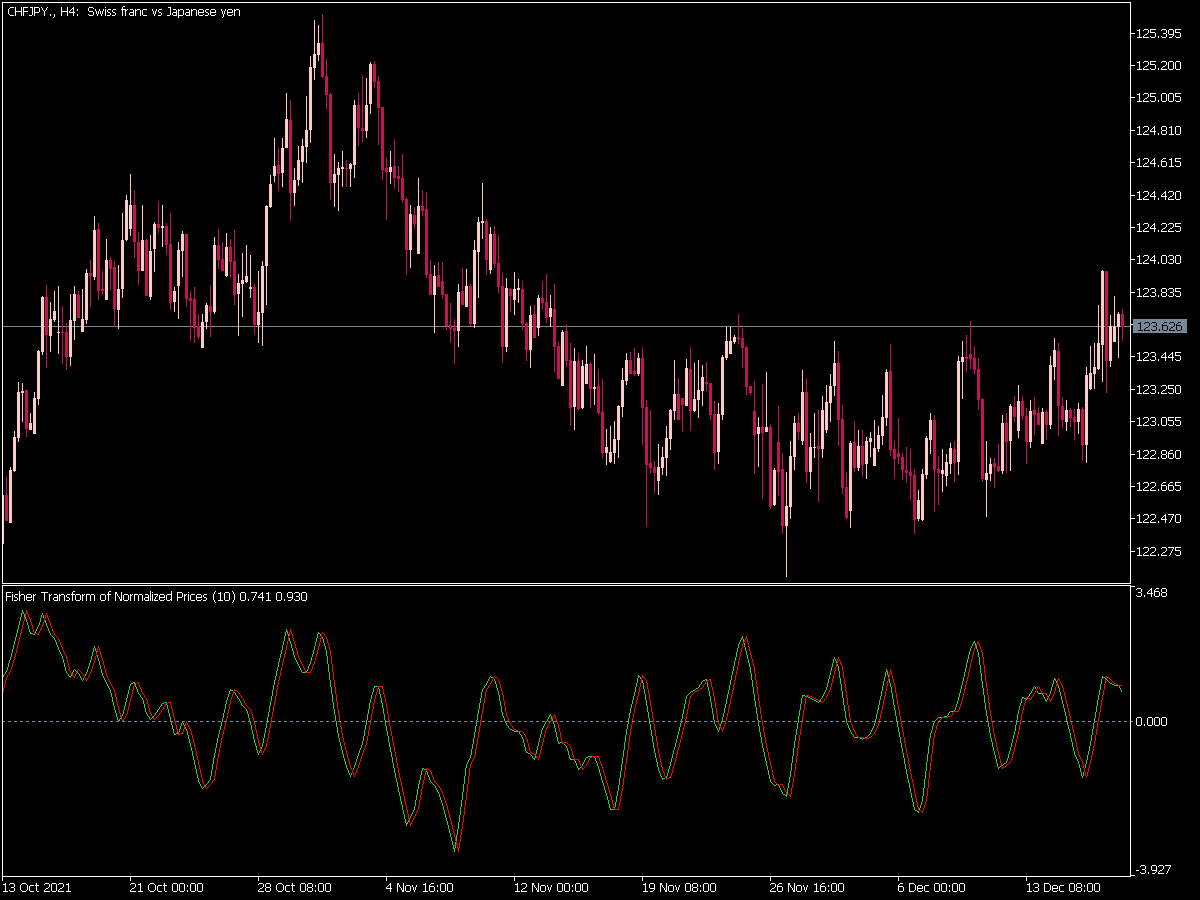Click the 122.470 price axis label
This screenshot has height=900, width=1200.
tap(1160, 519)
